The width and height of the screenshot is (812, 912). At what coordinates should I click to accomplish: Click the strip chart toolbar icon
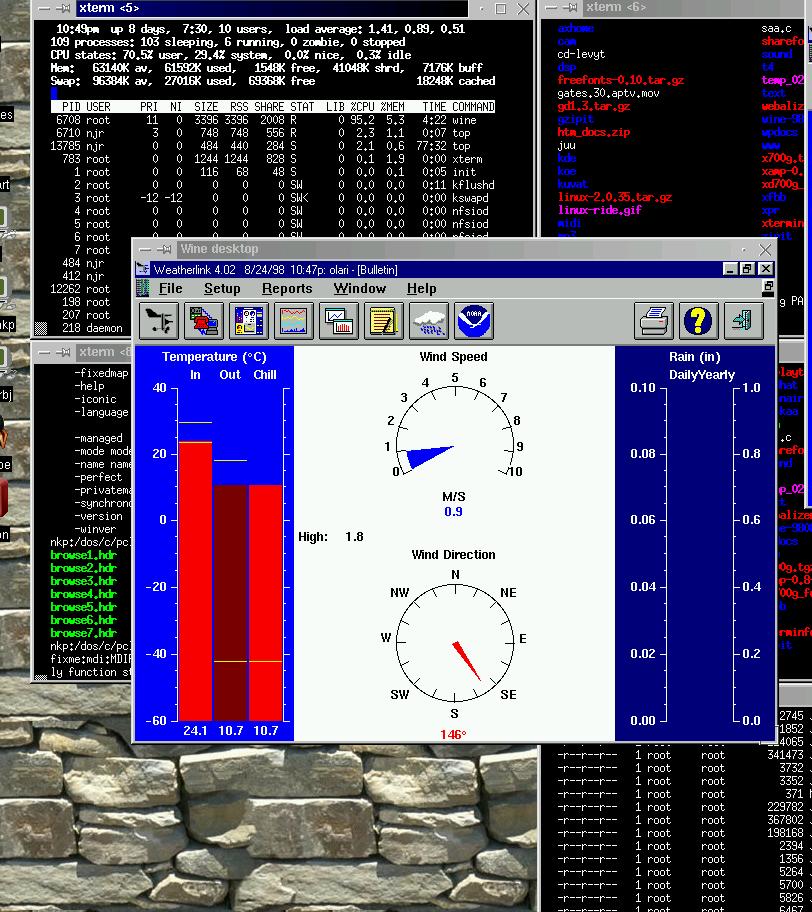293,320
